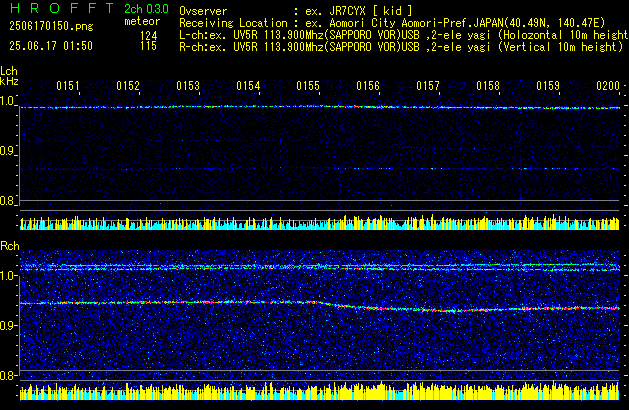The width and height of the screenshot is (629, 410).
Task: Click the timestamp 25.06.17 01:50
Action: pyautogui.click(x=51, y=46)
